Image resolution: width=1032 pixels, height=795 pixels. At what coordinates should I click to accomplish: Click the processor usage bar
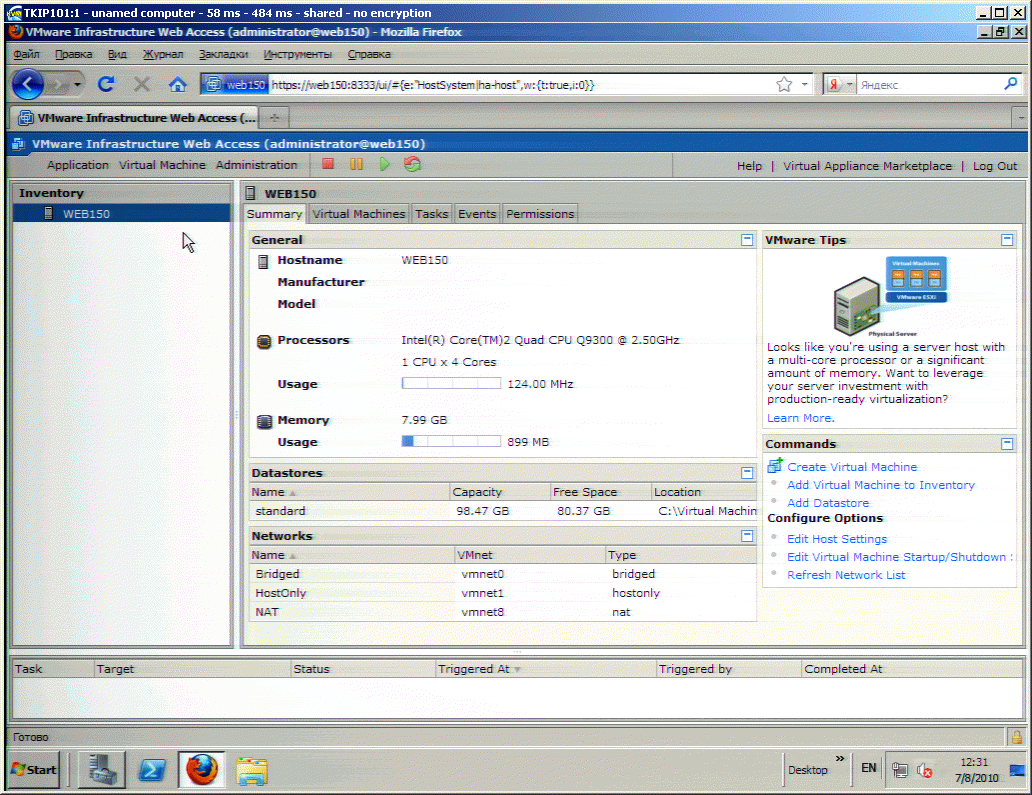click(451, 383)
